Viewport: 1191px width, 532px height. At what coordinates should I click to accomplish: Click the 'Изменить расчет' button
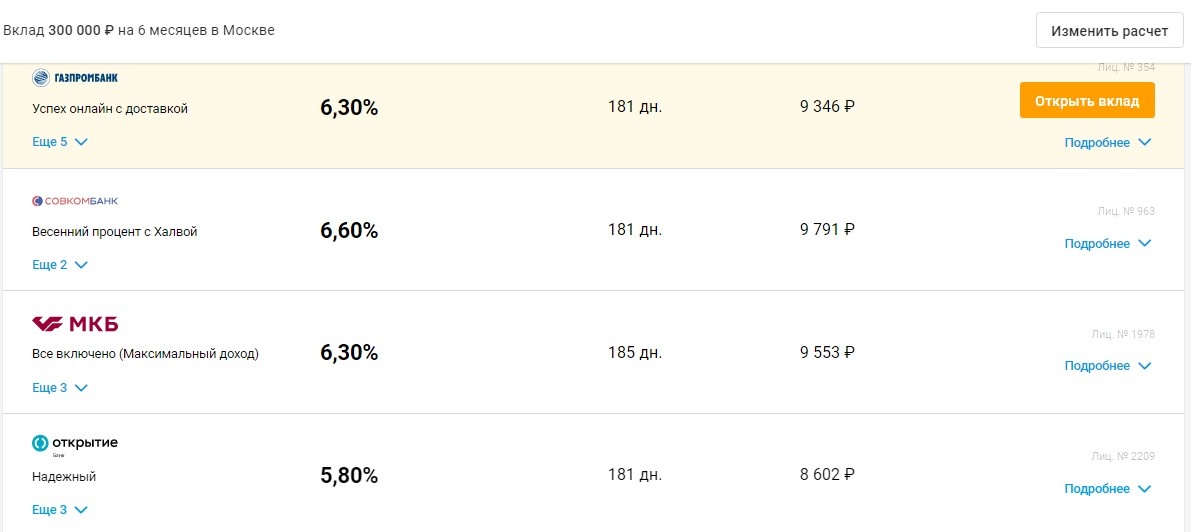(1109, 31)
